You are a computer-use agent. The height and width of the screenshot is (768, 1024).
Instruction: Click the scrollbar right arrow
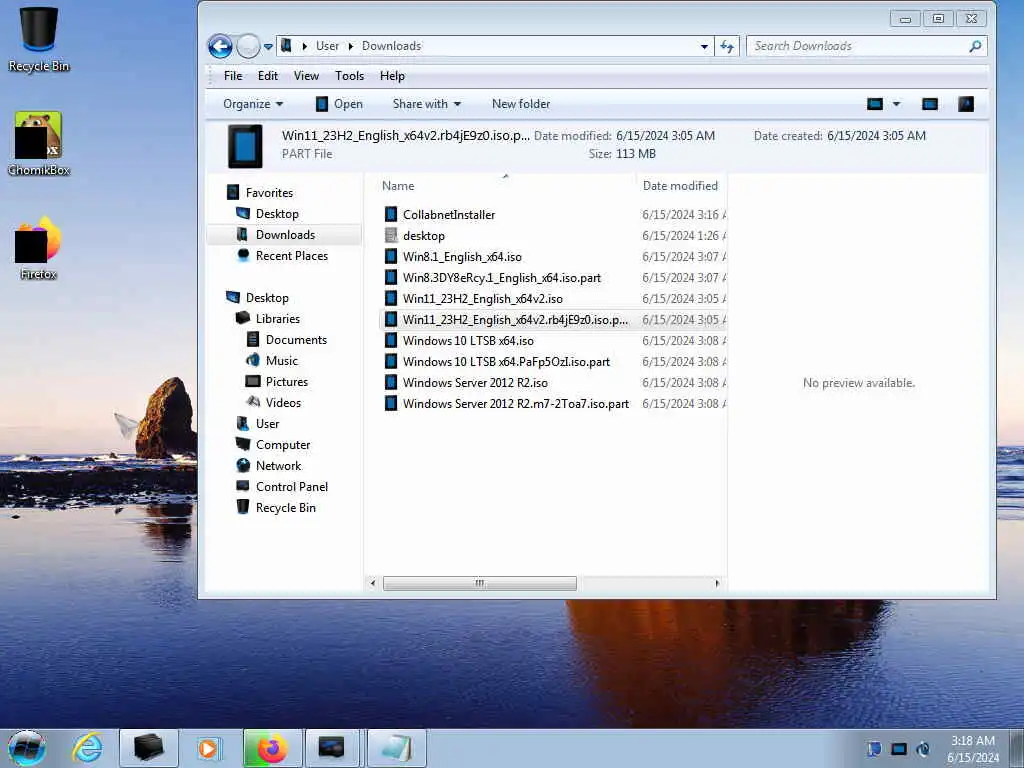tap(717, 583)
